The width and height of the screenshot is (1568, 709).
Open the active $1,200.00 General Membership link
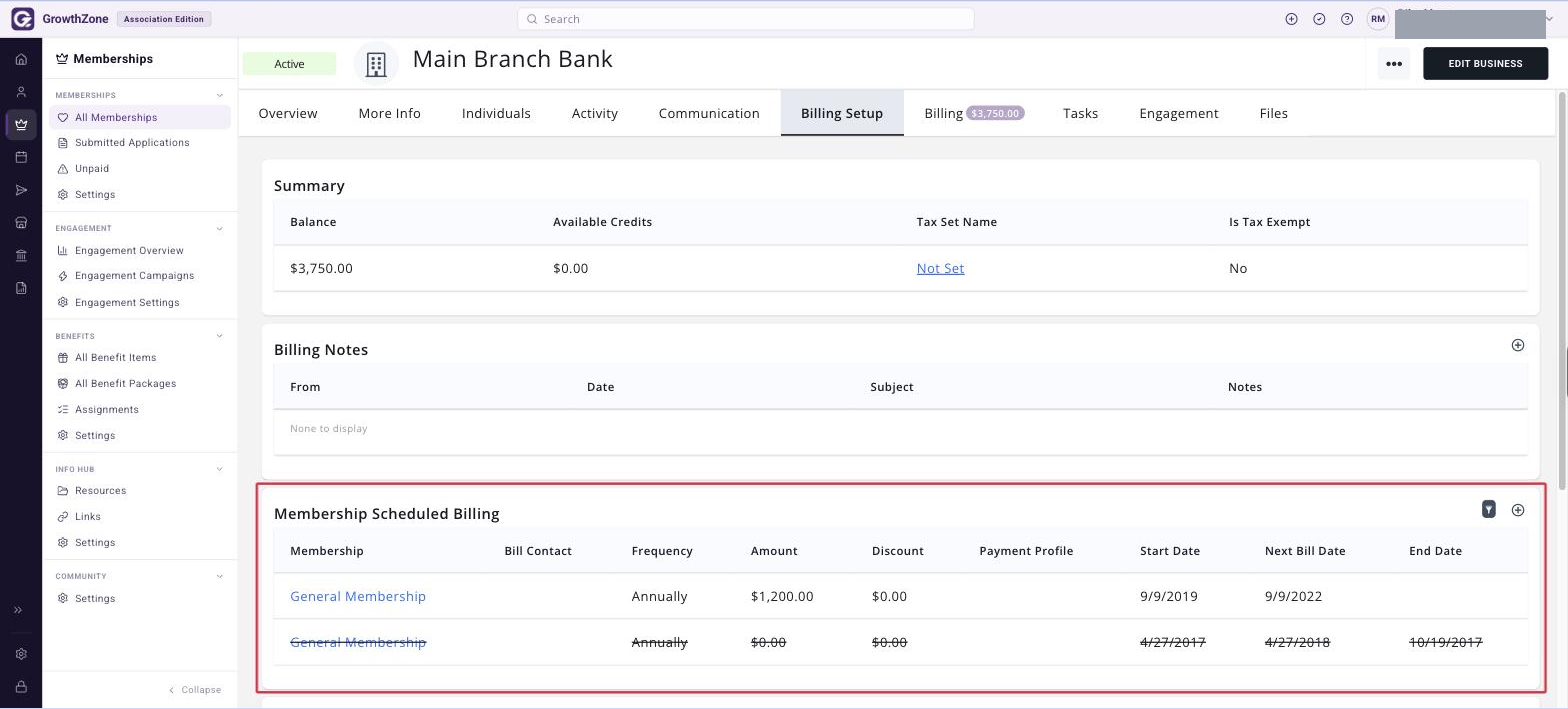[x=358, y=596]
